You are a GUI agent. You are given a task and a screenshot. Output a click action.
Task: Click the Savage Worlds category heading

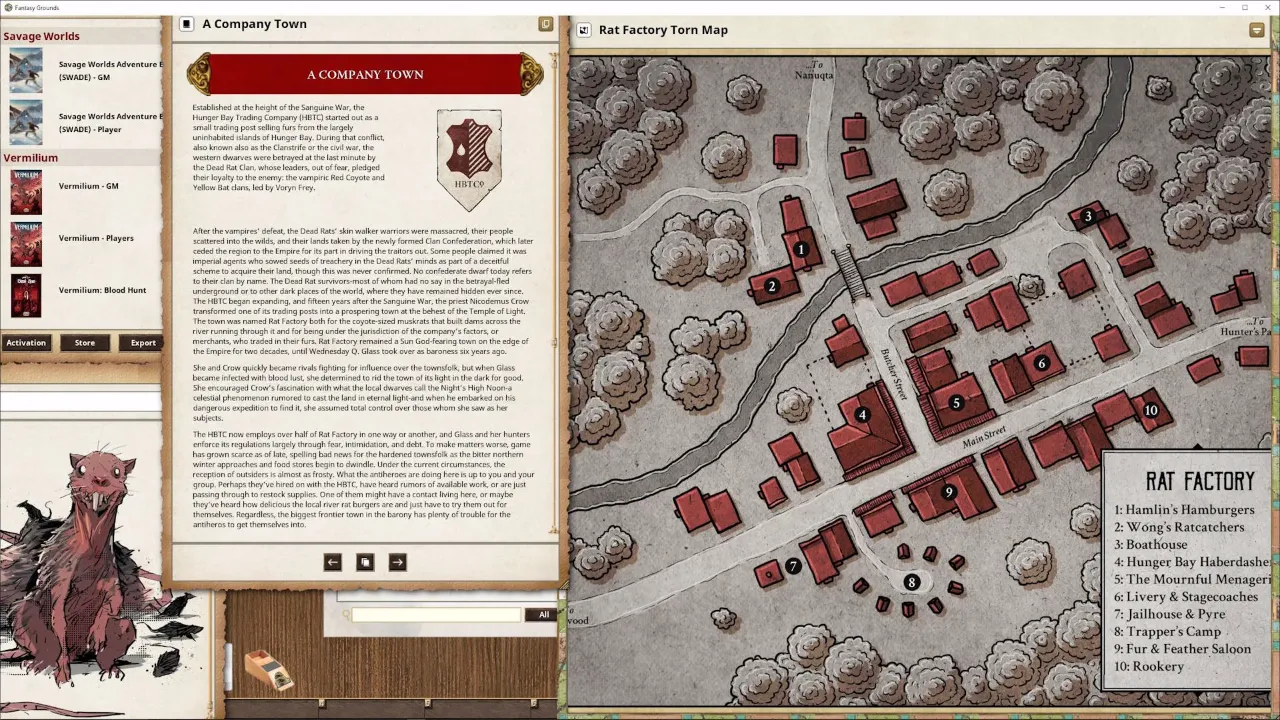click(x=41, y=36)
